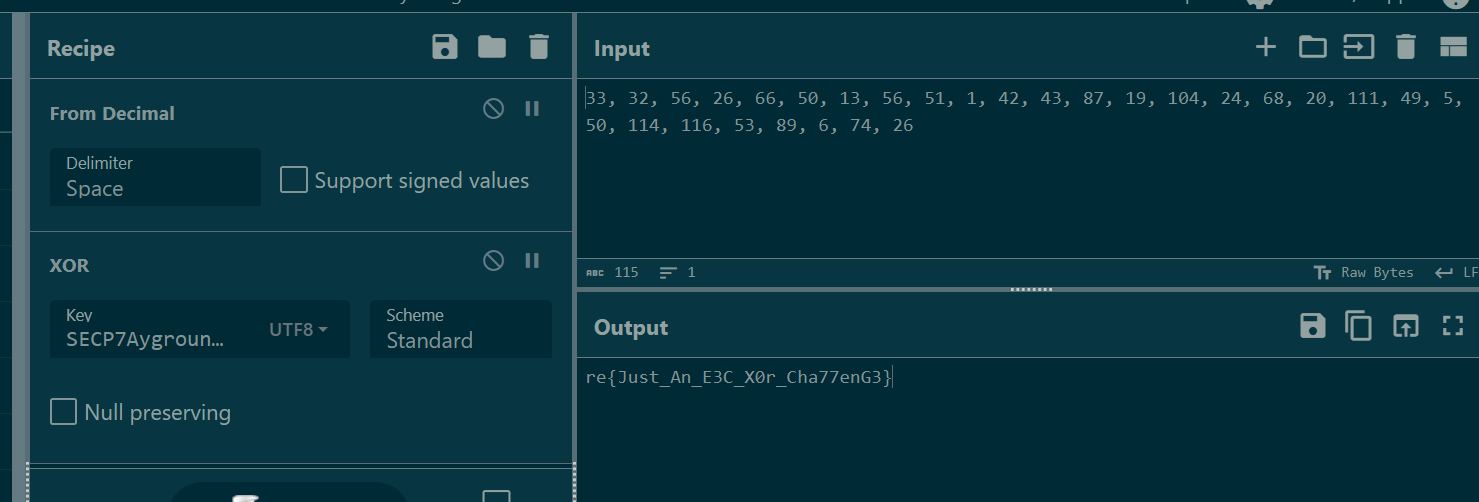The width and height of the screenshot is (1479, 502).
Task: Open the Delimiter dropdown showing Space
Action: (155, 177)
